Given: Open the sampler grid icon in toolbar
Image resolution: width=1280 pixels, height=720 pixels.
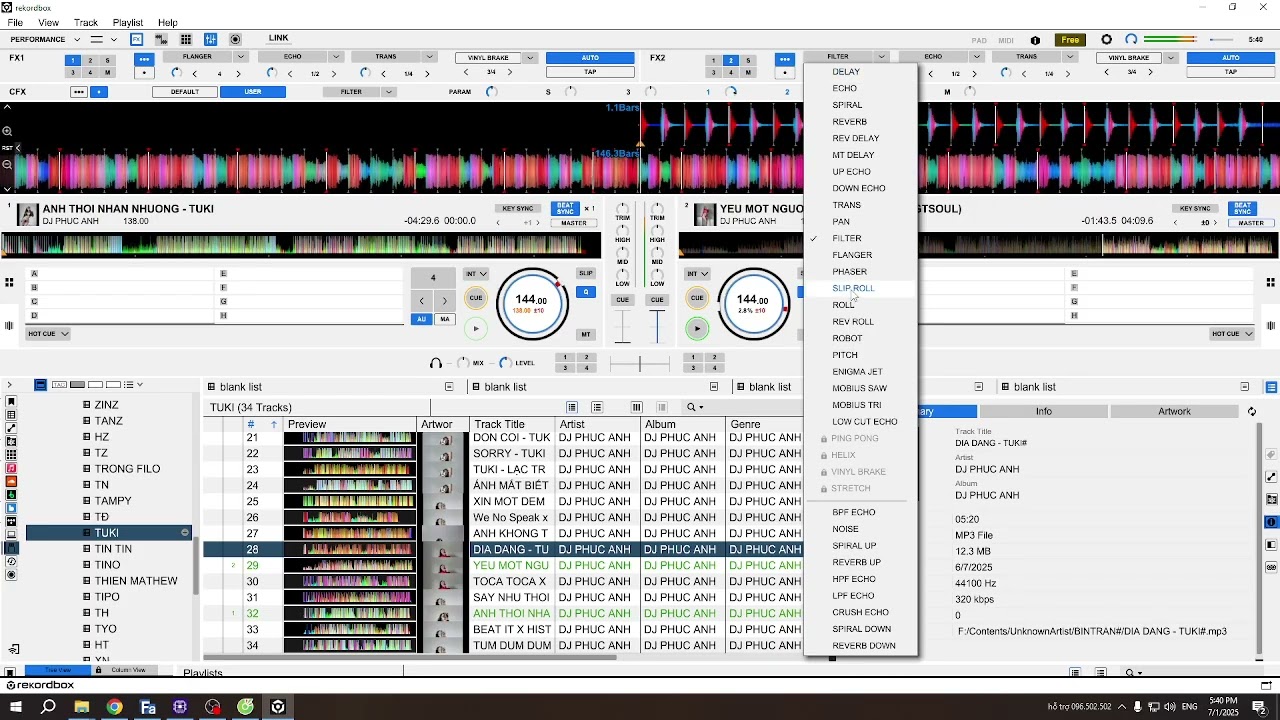Looking at the screenshot, I should (x=186, y=40).
